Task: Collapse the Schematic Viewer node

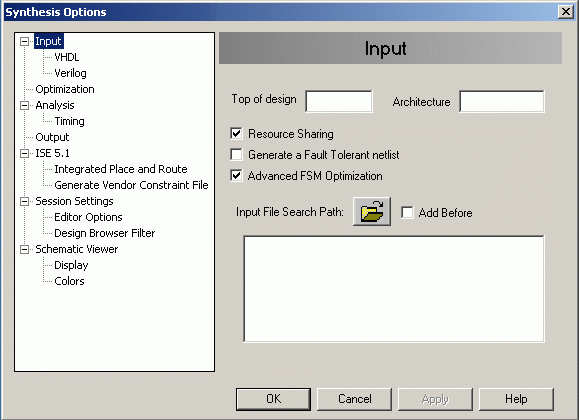Action: tap(24, 249)
